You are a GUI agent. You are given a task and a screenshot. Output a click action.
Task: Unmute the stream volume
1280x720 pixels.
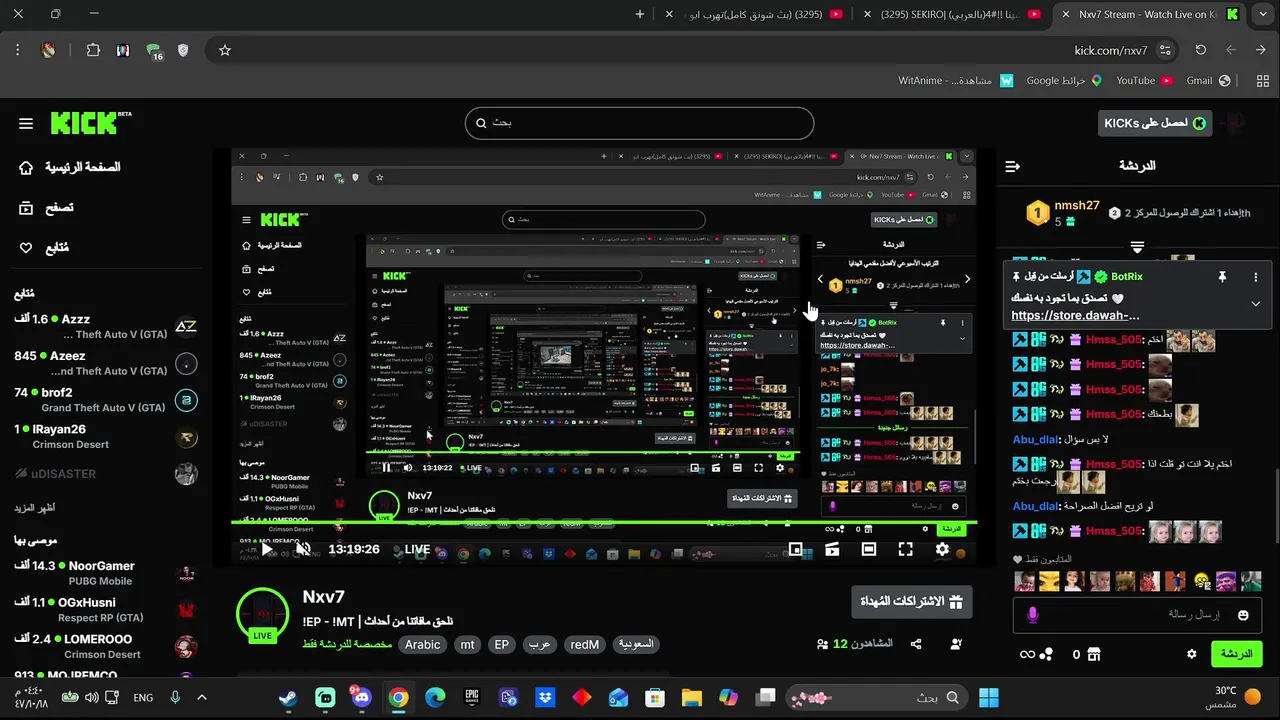click(303, 549)
